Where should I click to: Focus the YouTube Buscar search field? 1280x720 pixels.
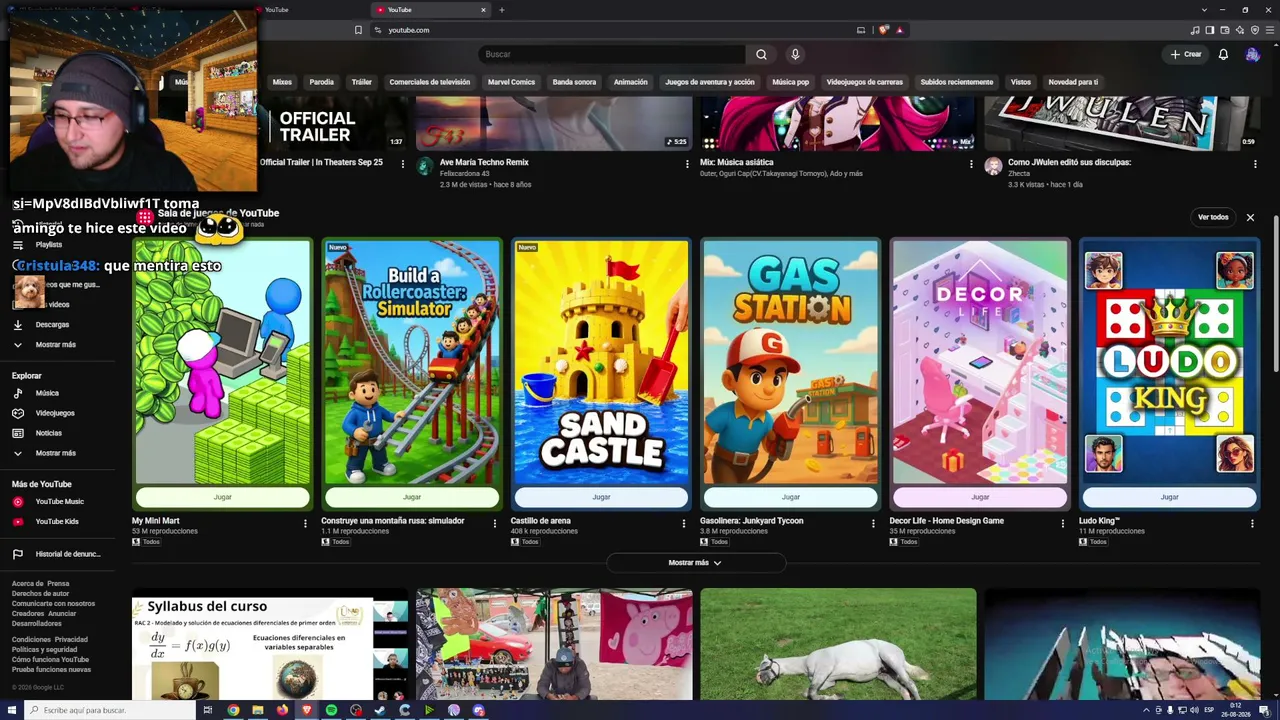[612, 54]
